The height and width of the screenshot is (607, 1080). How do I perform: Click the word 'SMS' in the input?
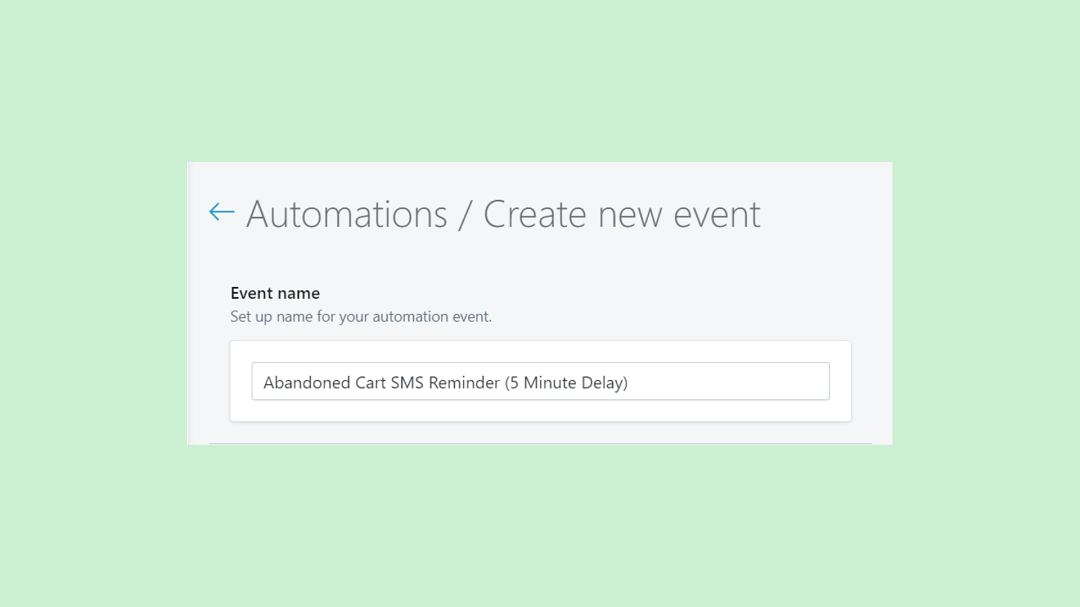406,382
